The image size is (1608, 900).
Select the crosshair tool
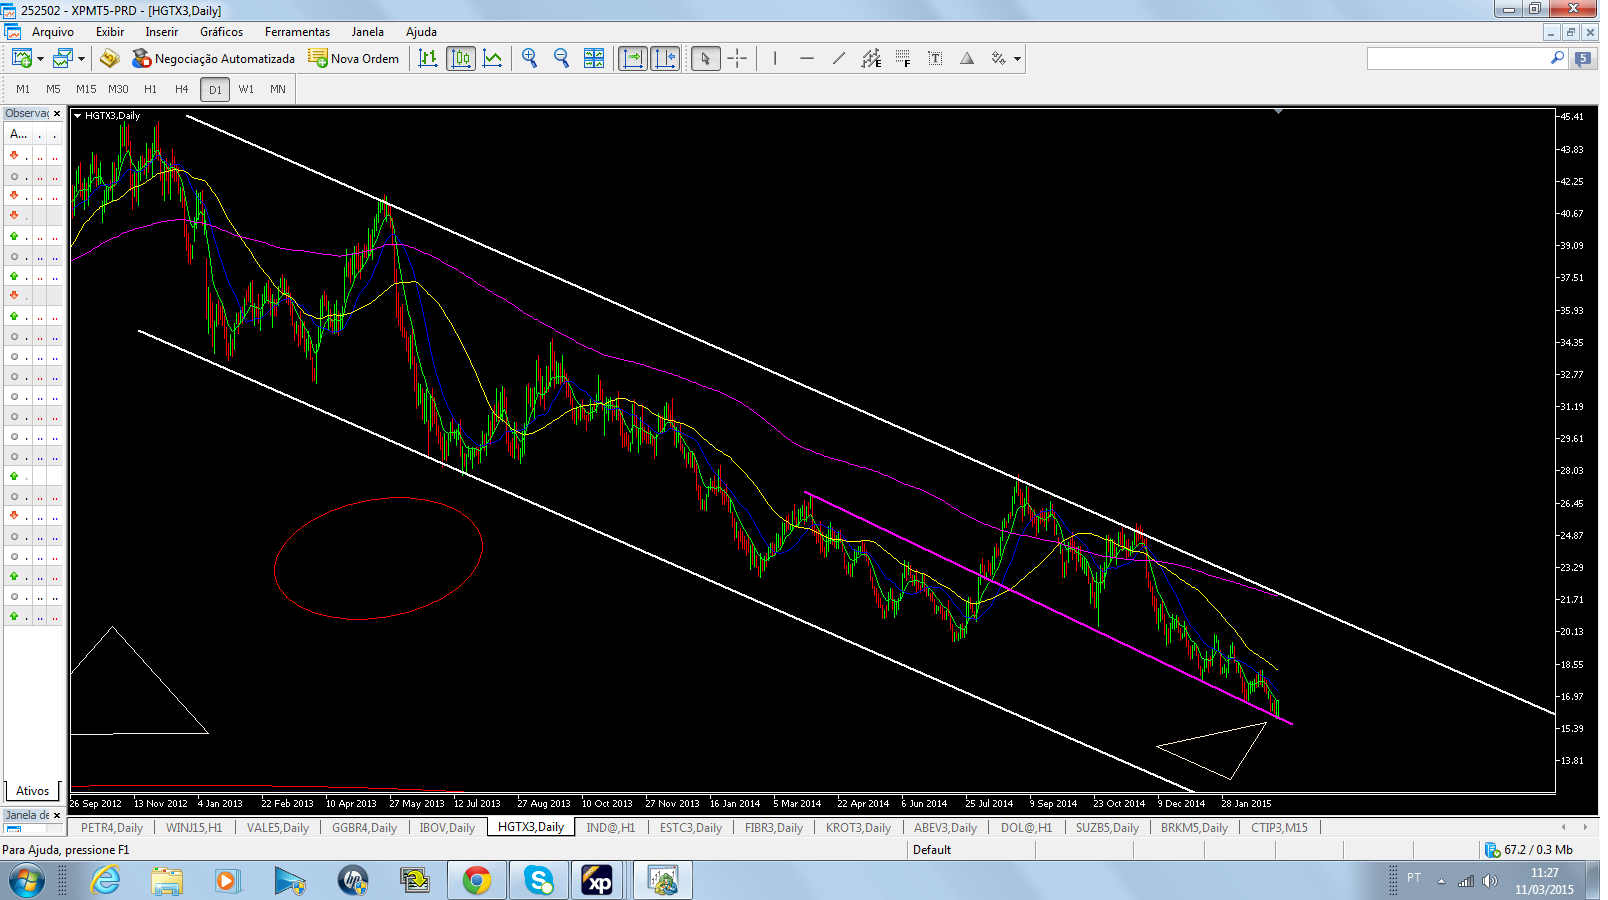click(737, 59)
